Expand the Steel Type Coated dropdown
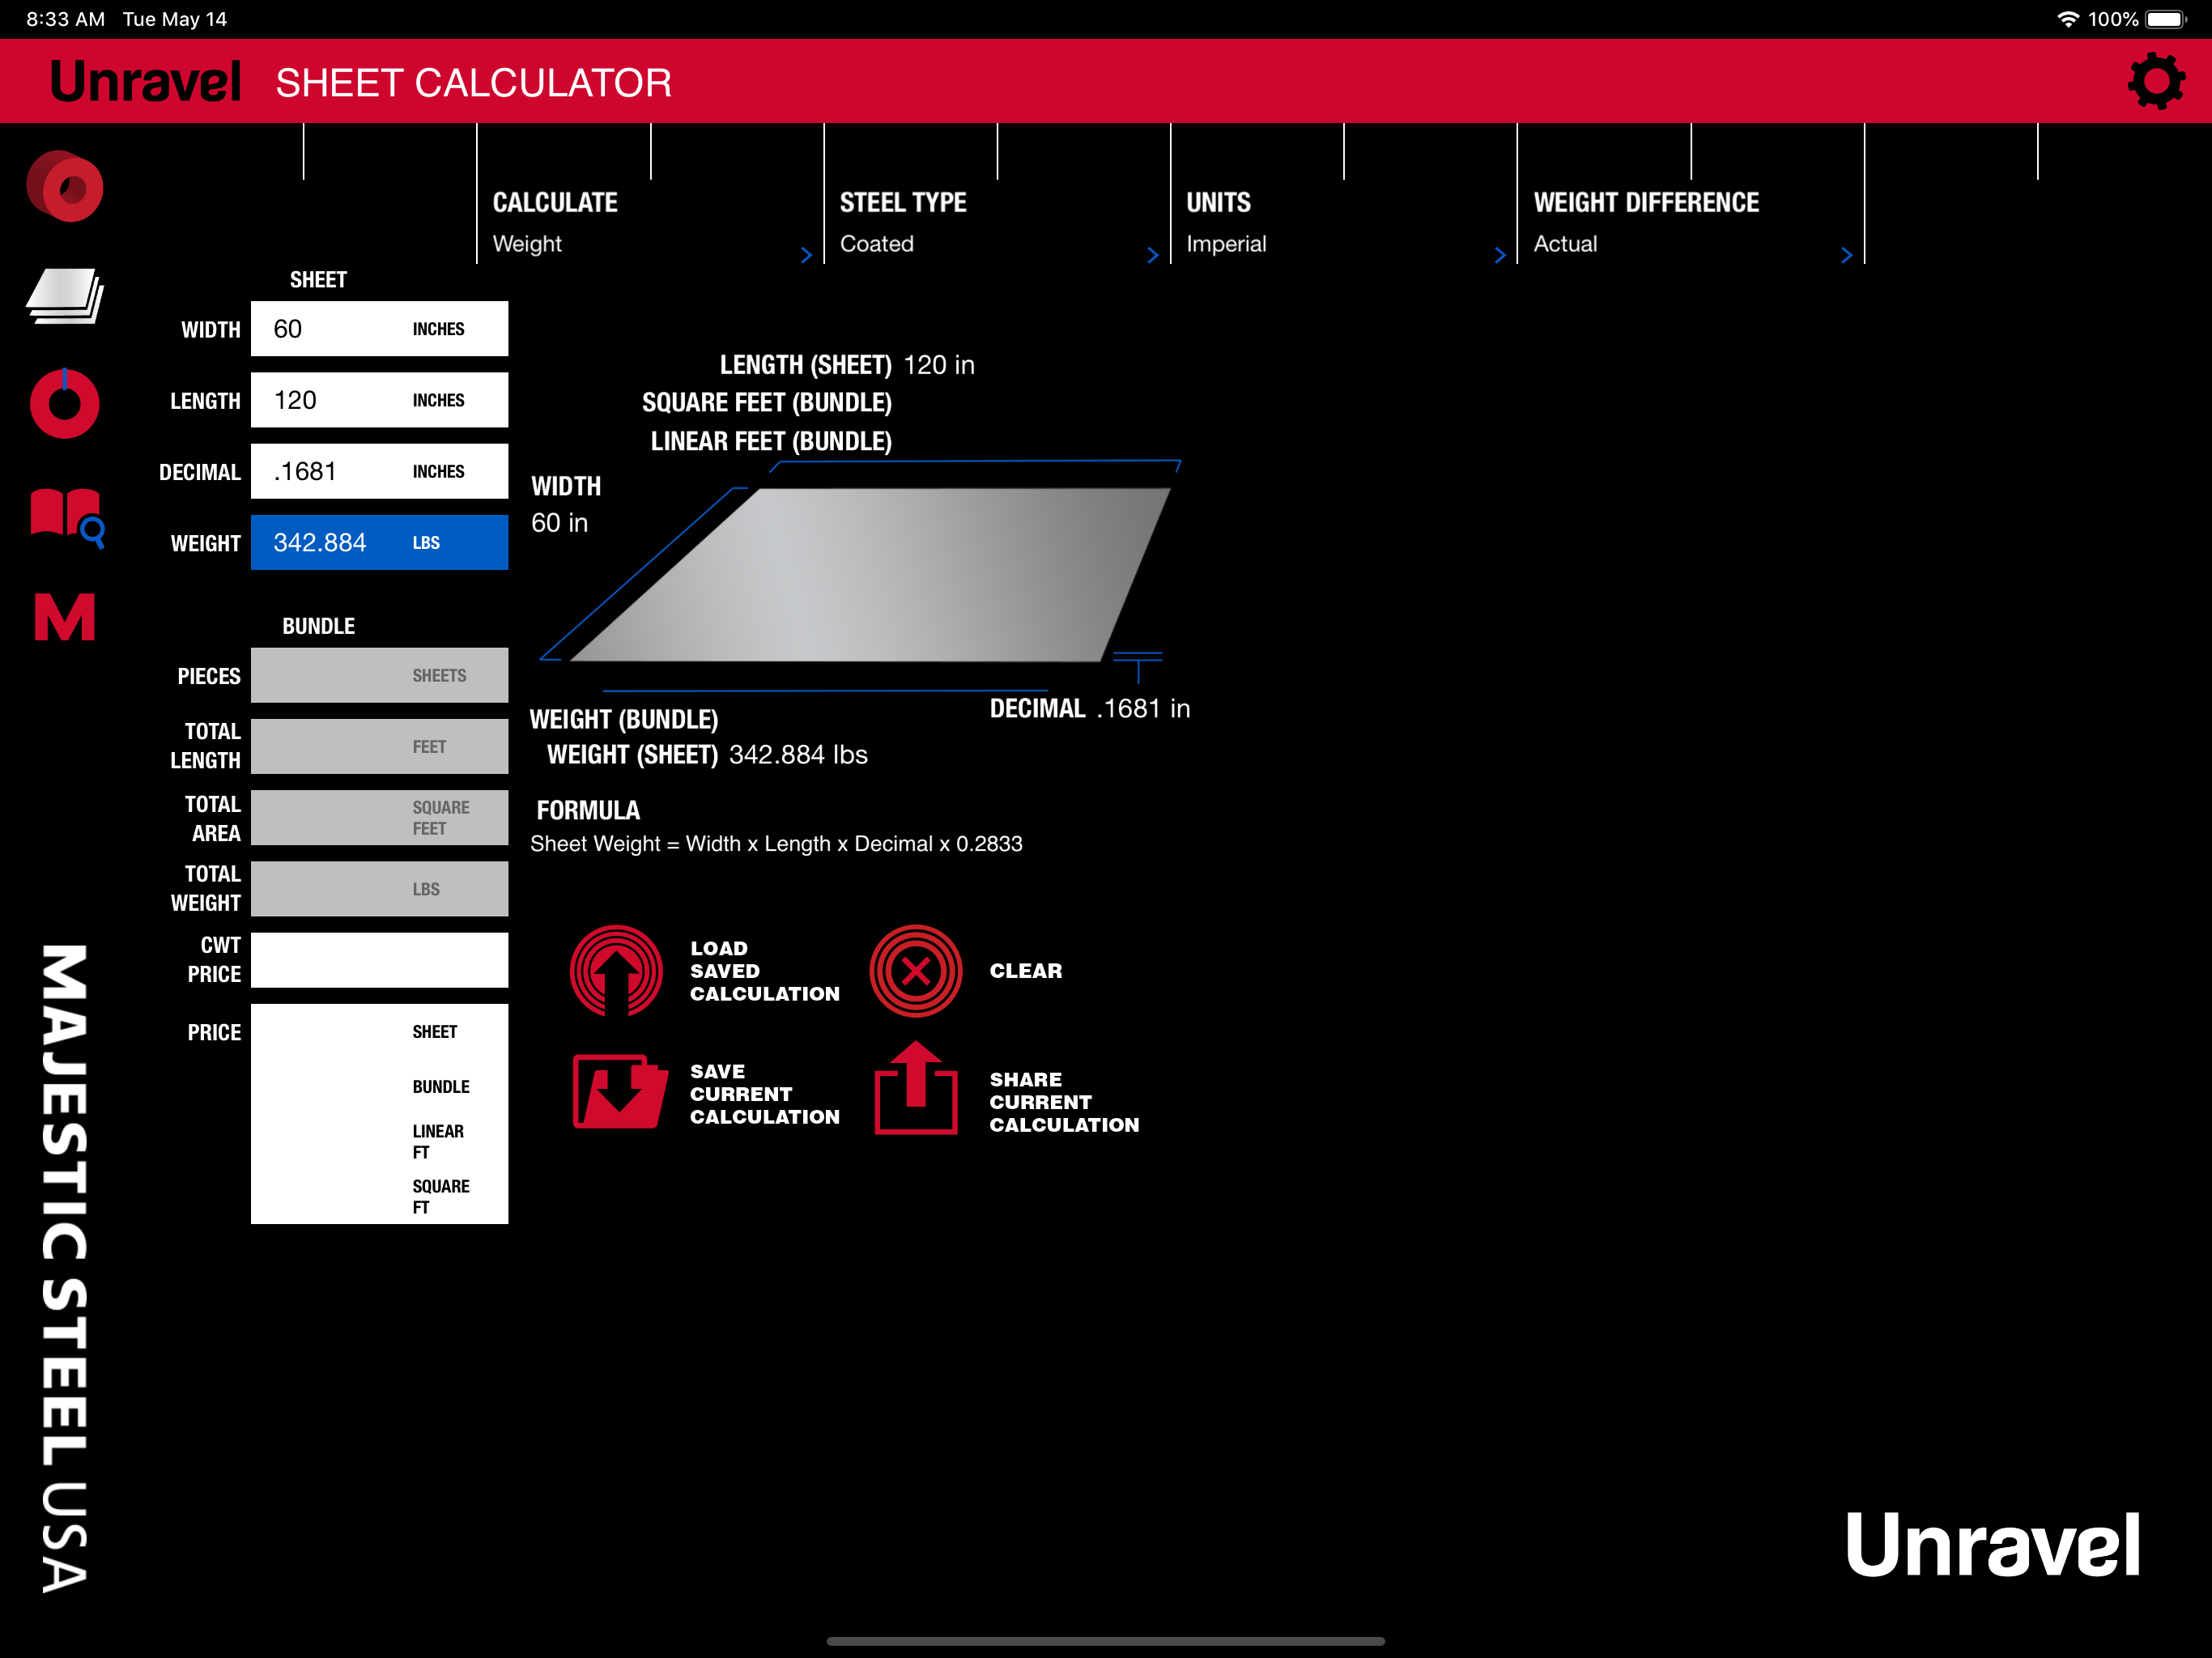The width and height of the screenshot is (2212, 1658). 996,224
